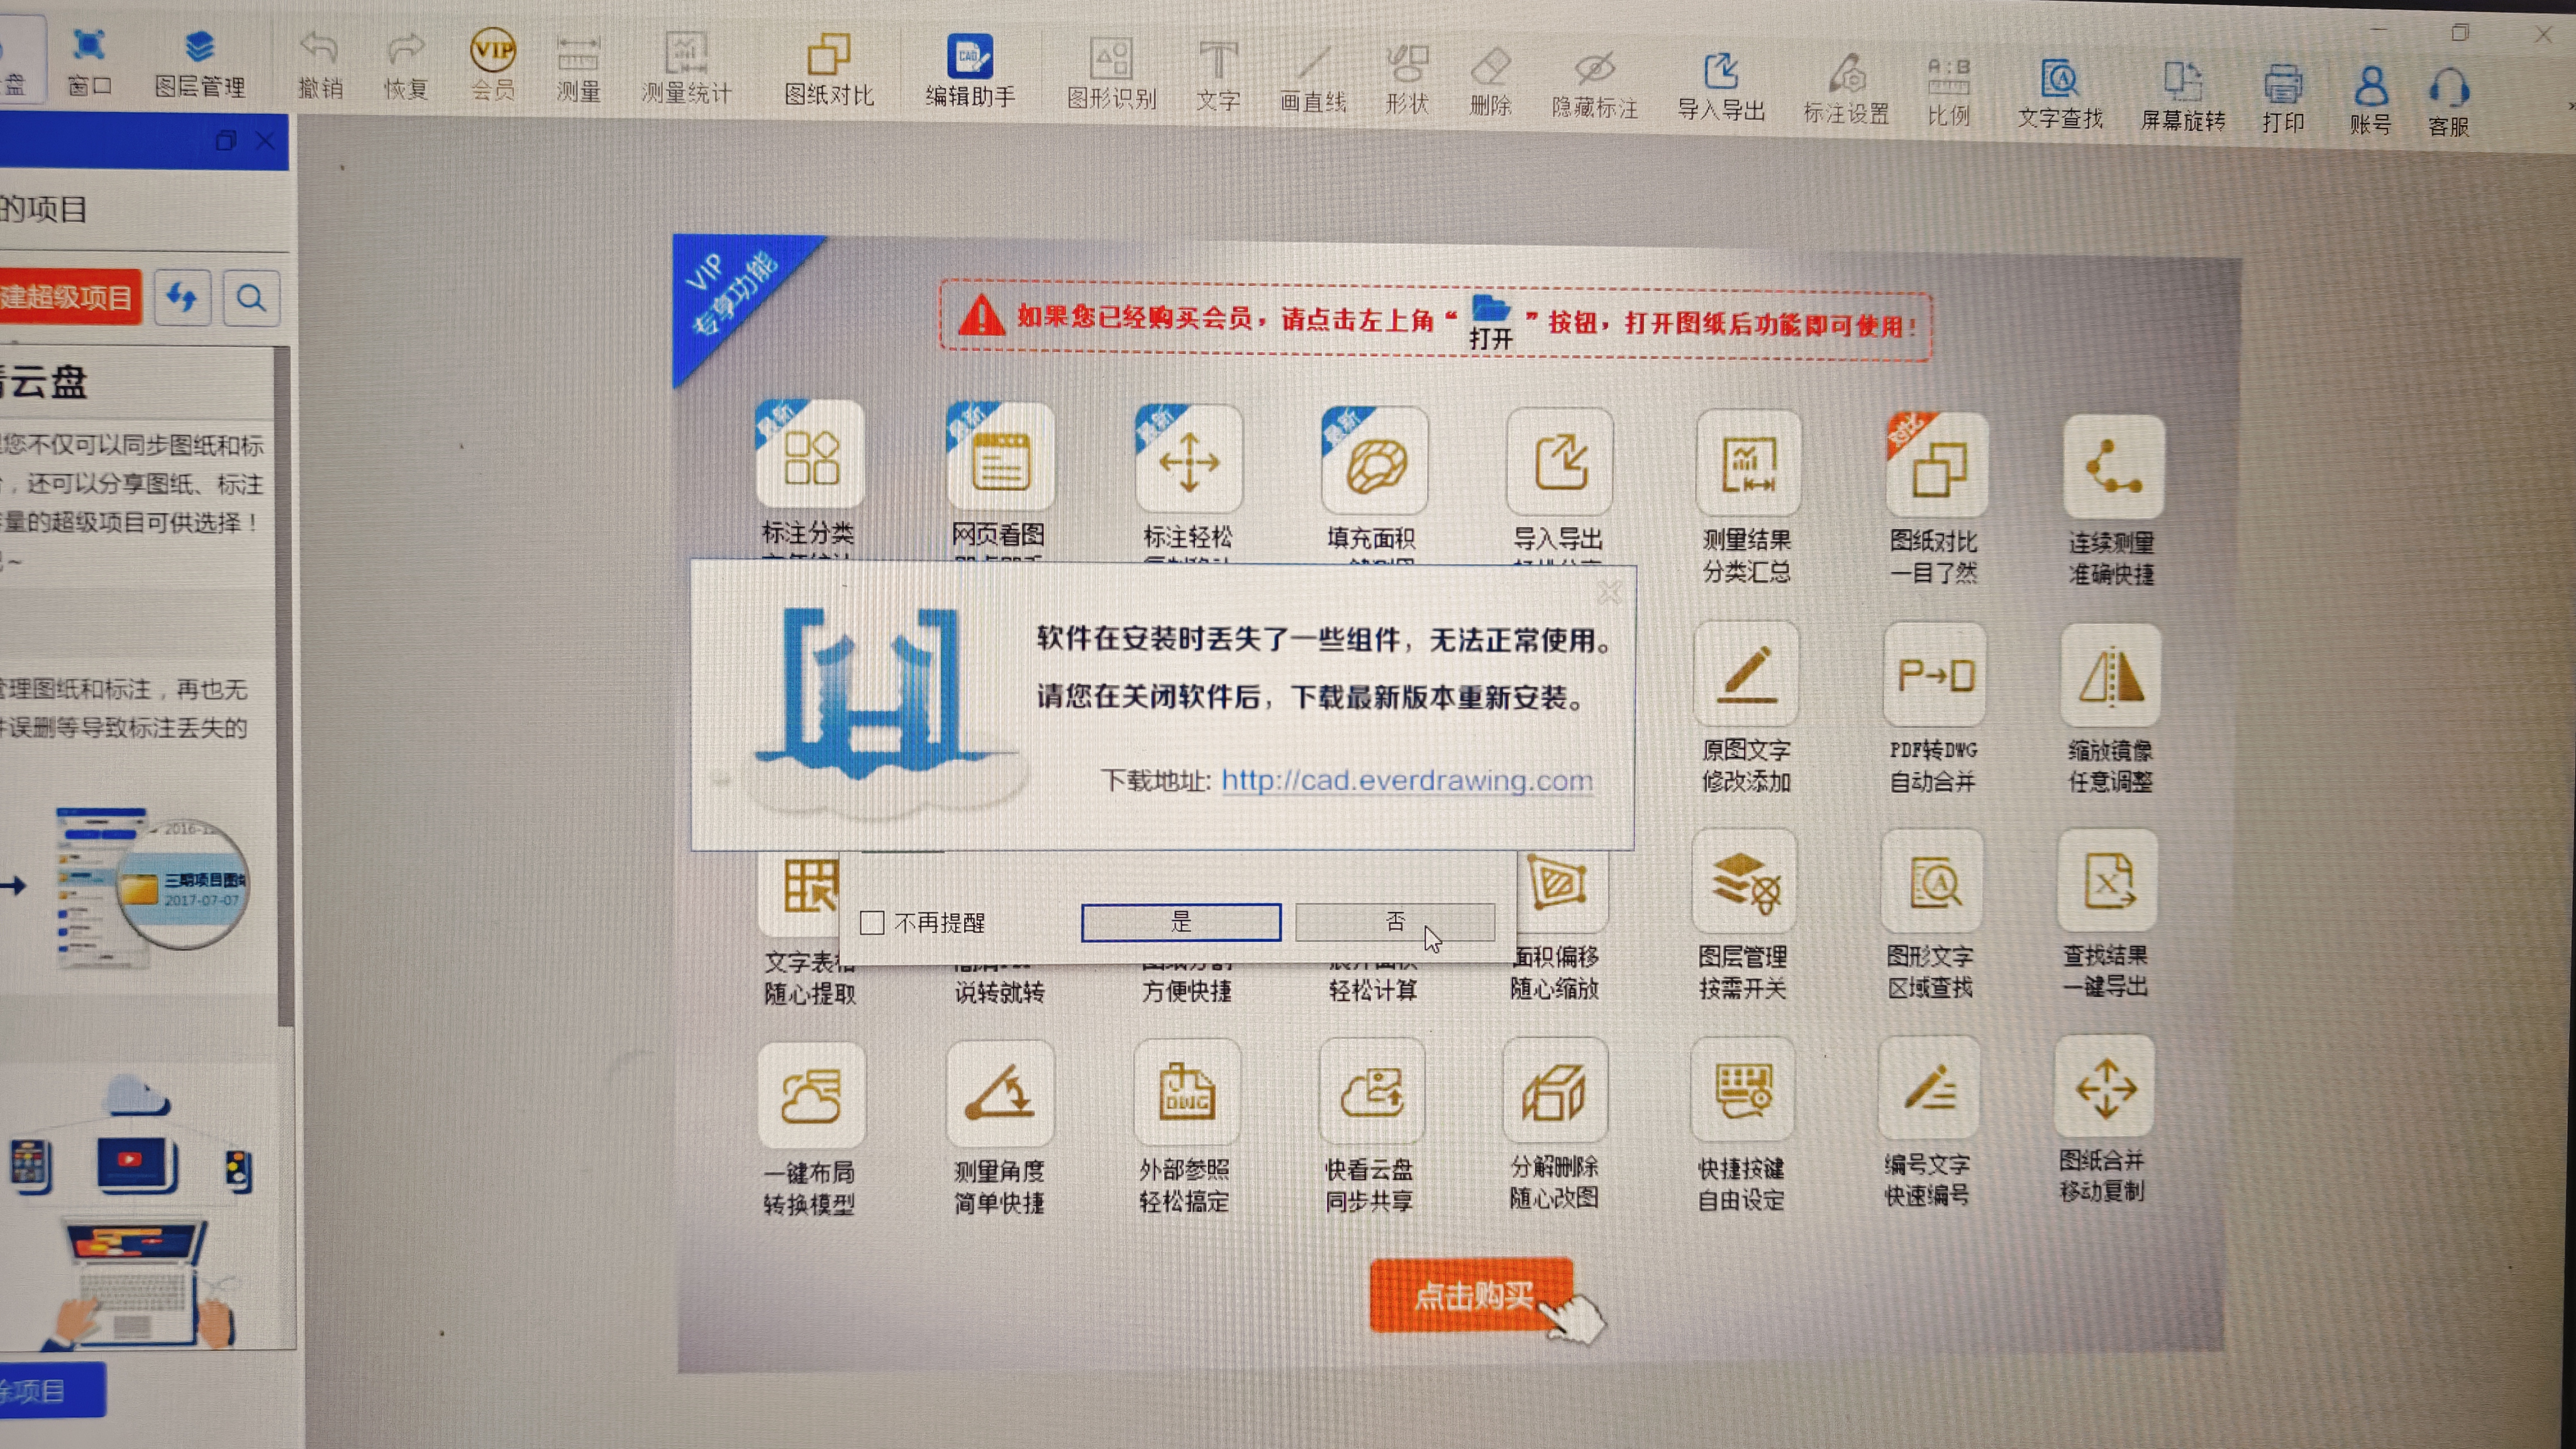
Task: Click the 外部参照 轻松搞定 icon
Action: [x=1186, y=1092]
